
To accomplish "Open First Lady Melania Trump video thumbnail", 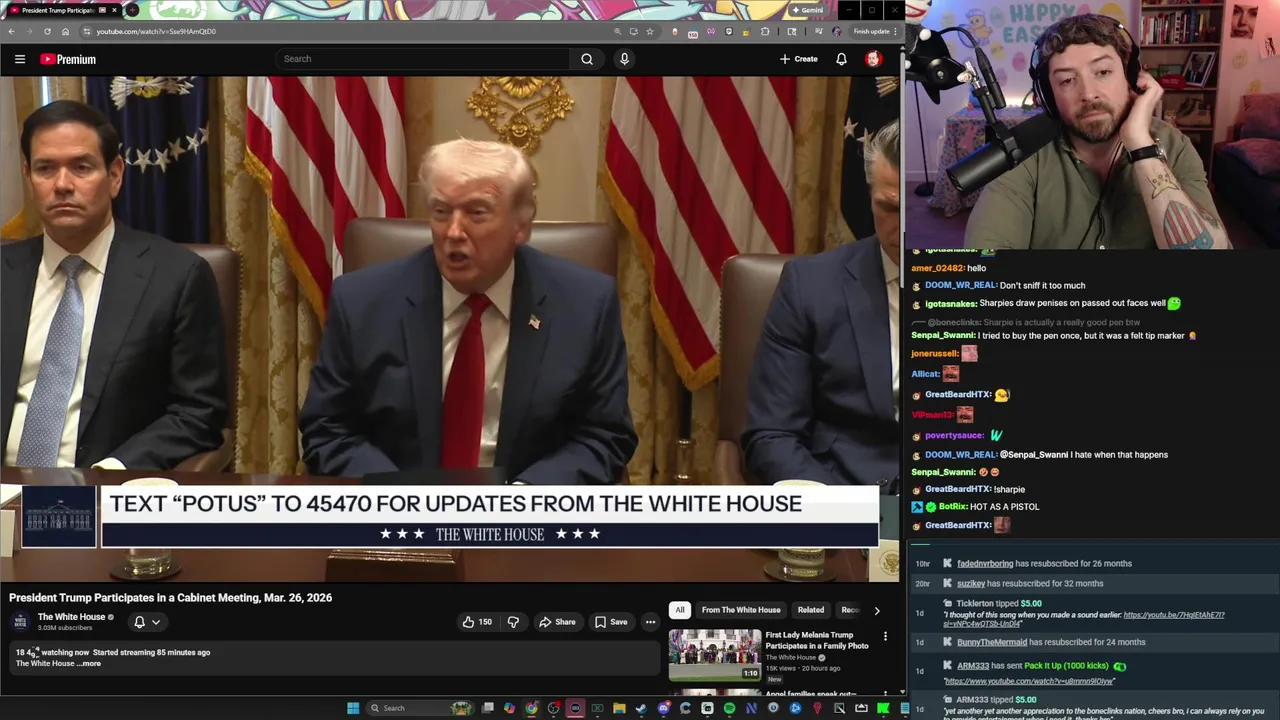I will (x=715, y=654).
